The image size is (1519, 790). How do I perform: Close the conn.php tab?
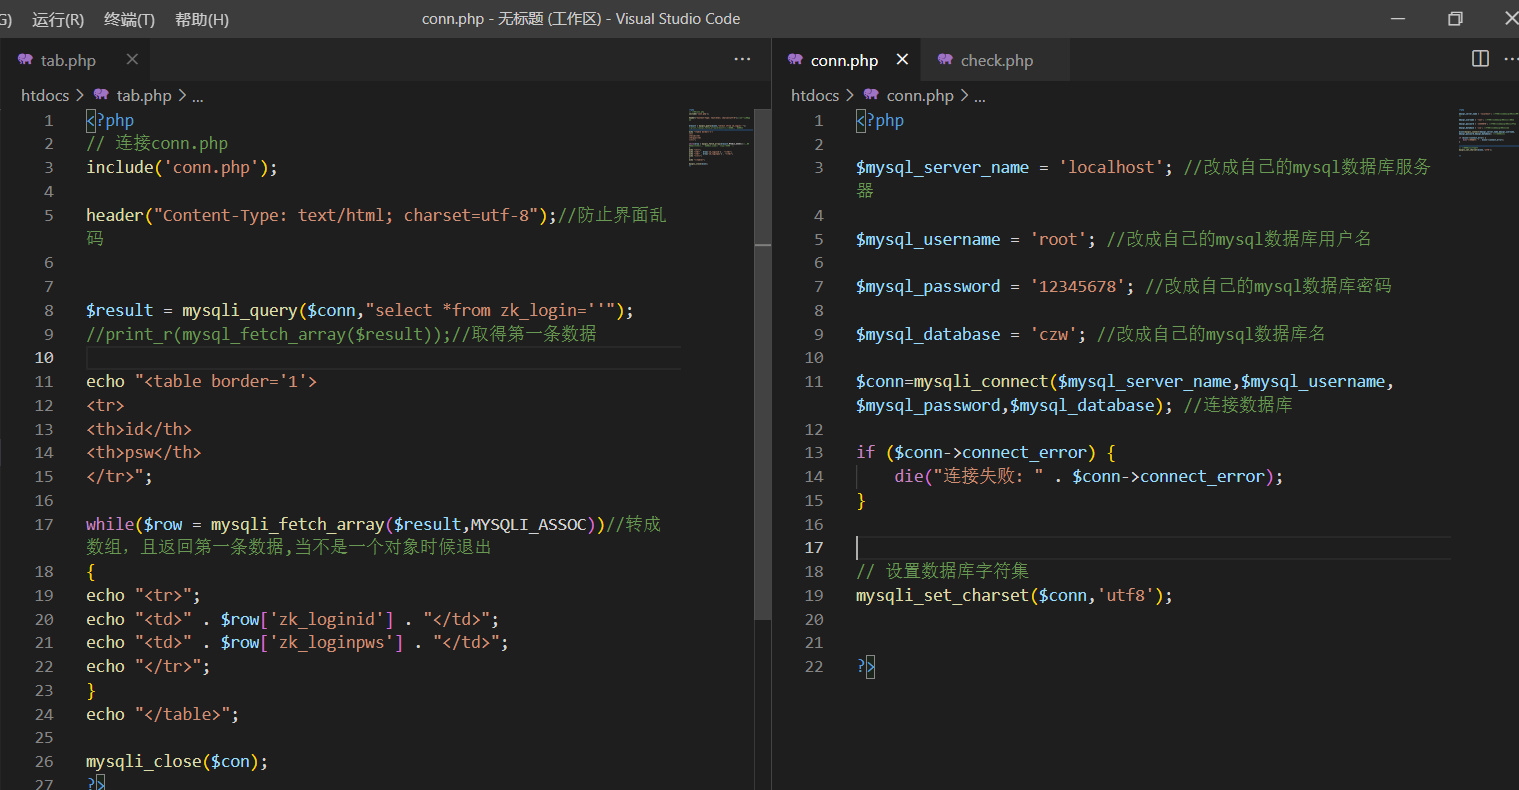click(902, 59)
